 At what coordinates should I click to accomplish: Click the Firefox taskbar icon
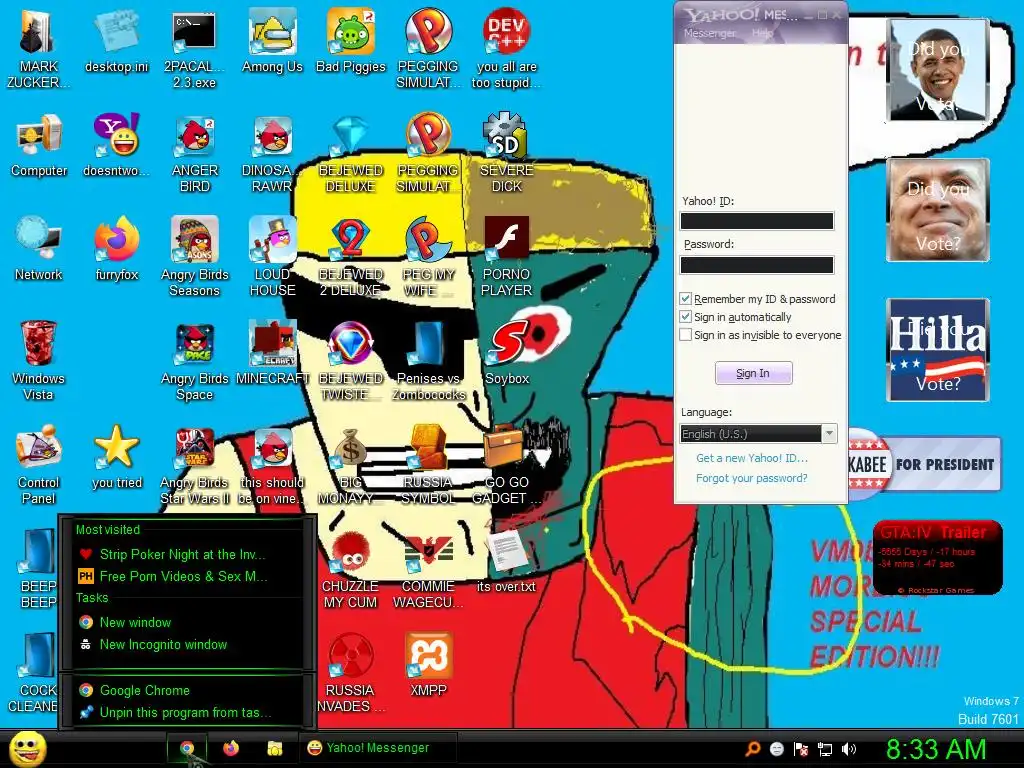[x=231, y=748]
